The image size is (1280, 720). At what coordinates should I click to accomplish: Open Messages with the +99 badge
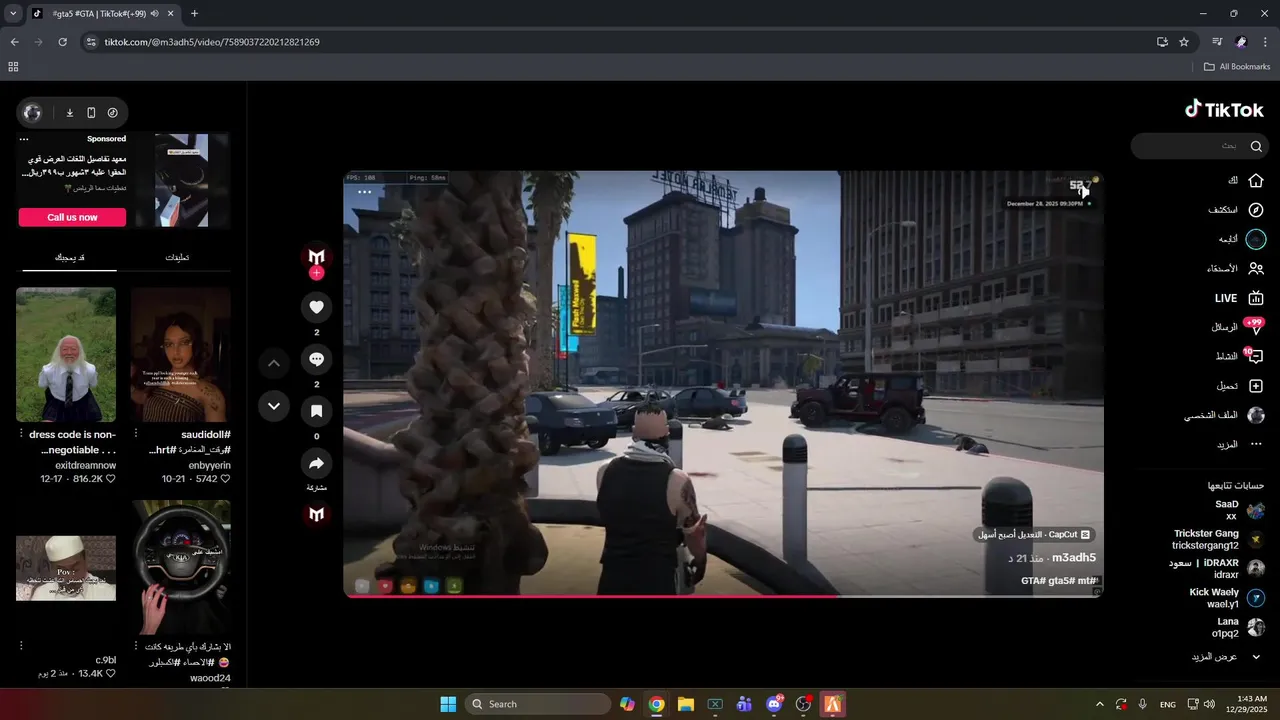[x=1237, y=327]
